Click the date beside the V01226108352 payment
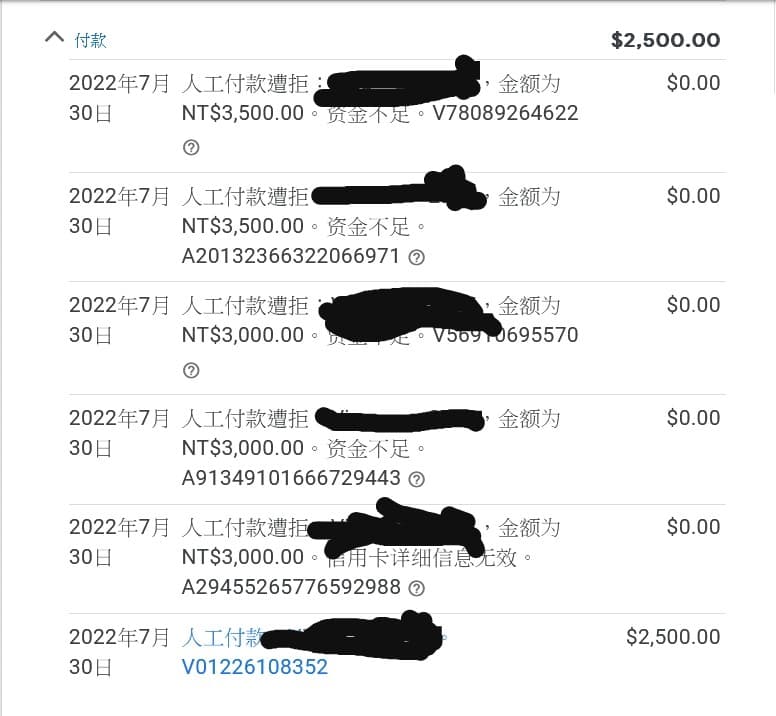 pyautogui.click(x=119, y=651)
